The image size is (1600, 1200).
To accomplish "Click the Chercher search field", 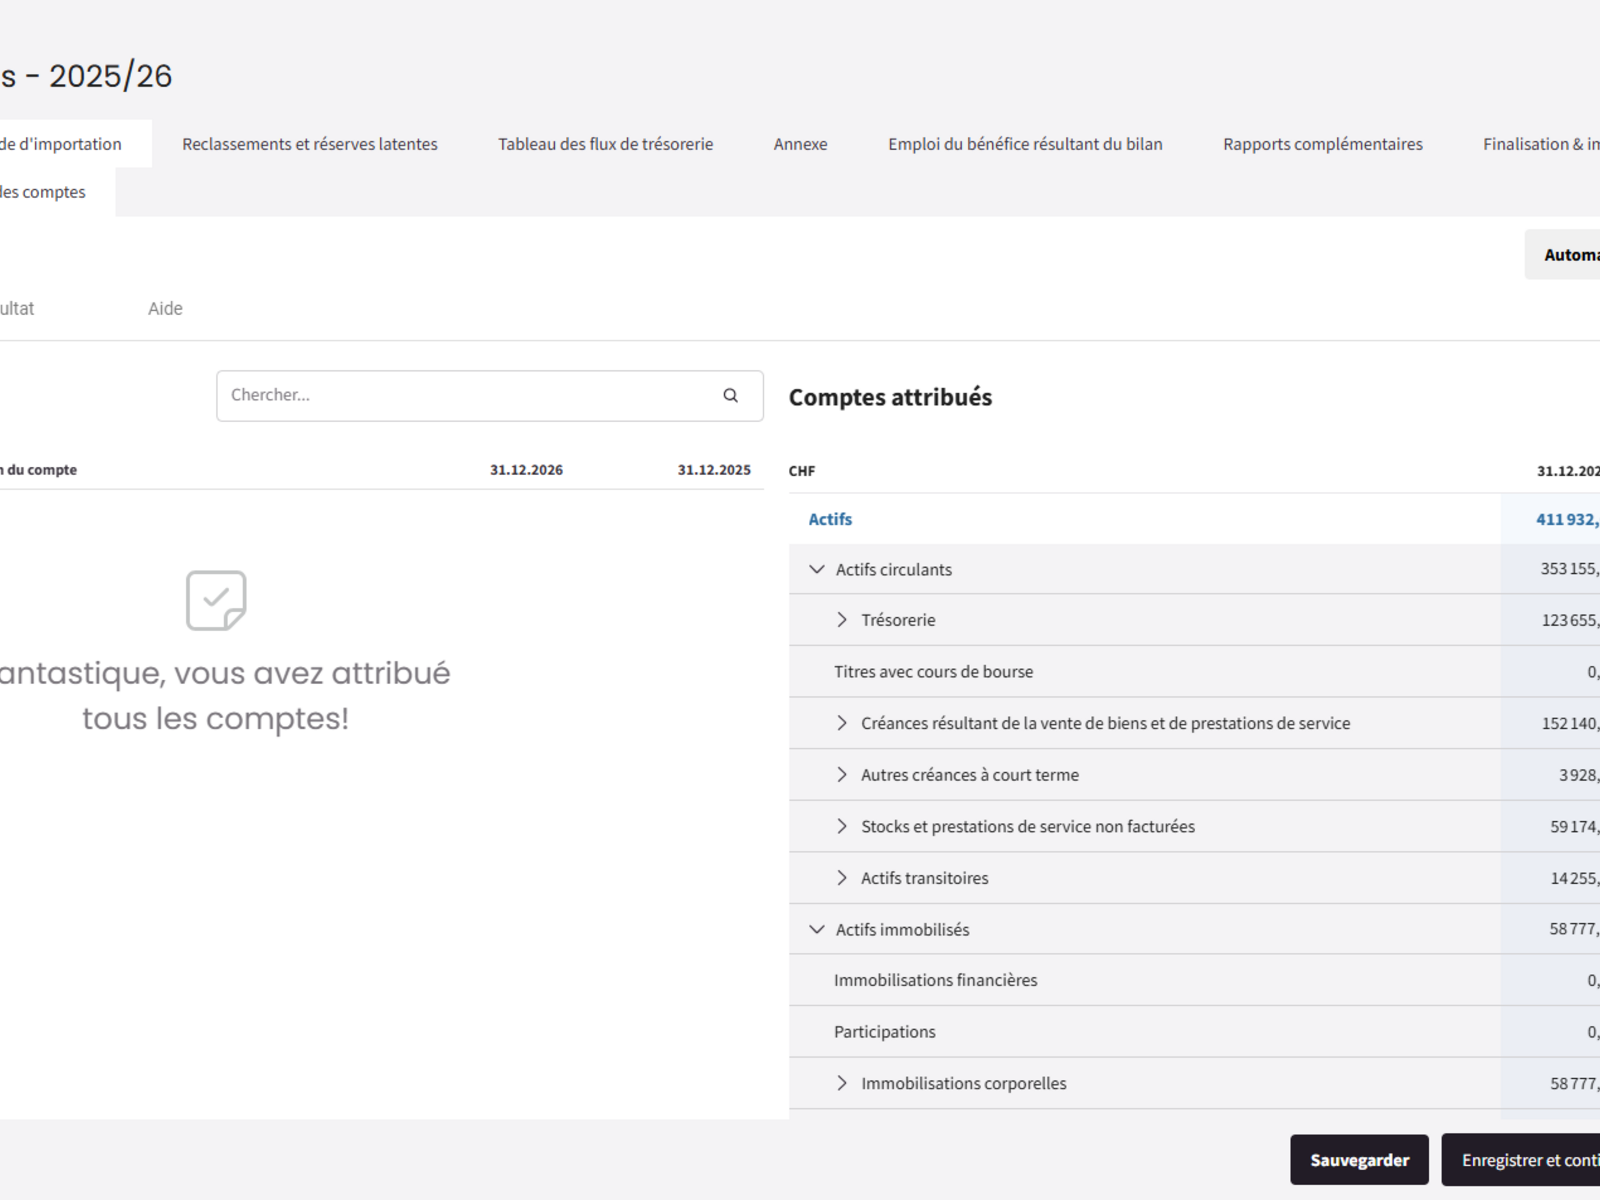I will pos(470,395).
